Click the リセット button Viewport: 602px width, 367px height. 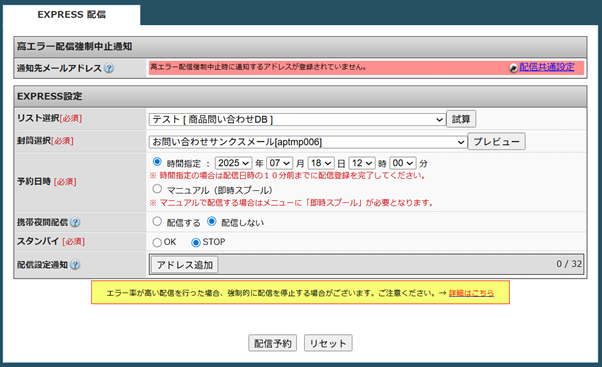[328, 343]
